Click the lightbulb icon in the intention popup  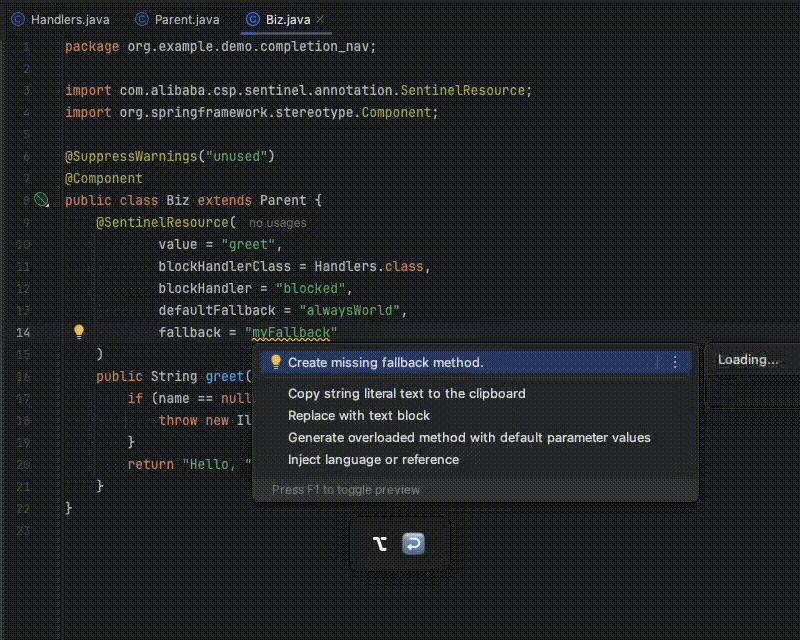(276, 362)
